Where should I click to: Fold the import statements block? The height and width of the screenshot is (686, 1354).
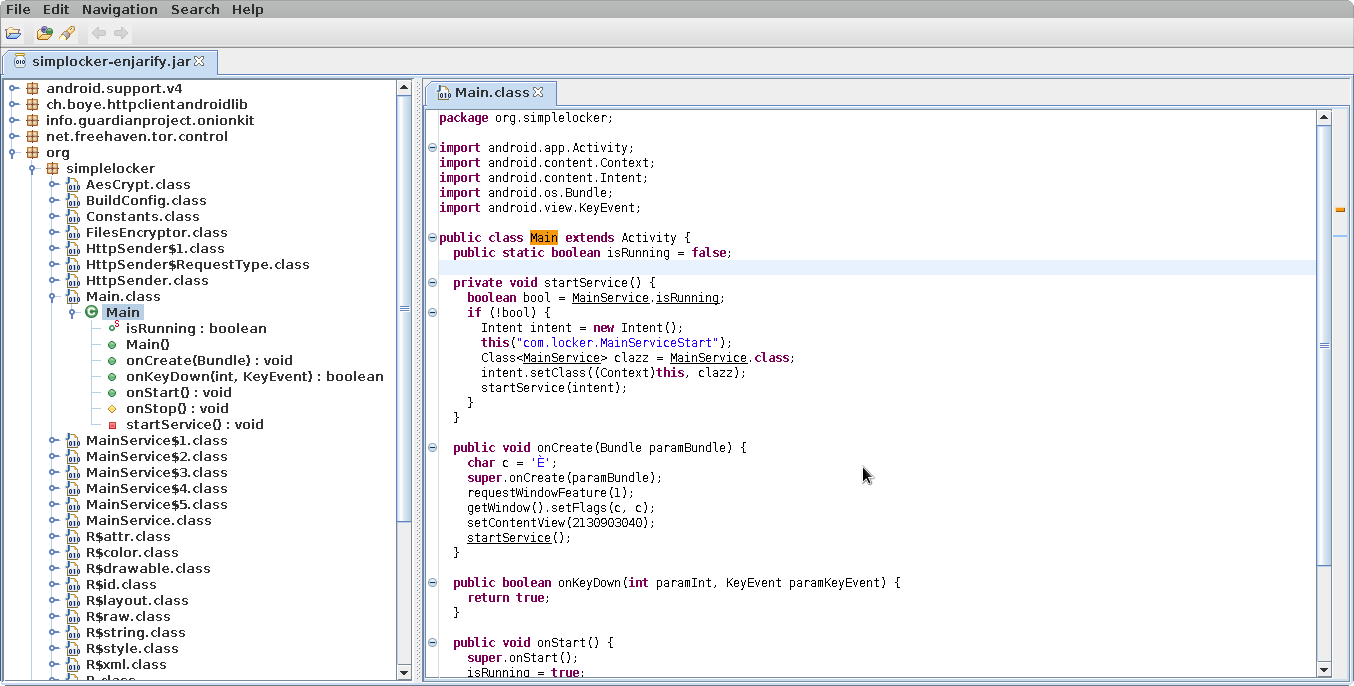point(432,148)
